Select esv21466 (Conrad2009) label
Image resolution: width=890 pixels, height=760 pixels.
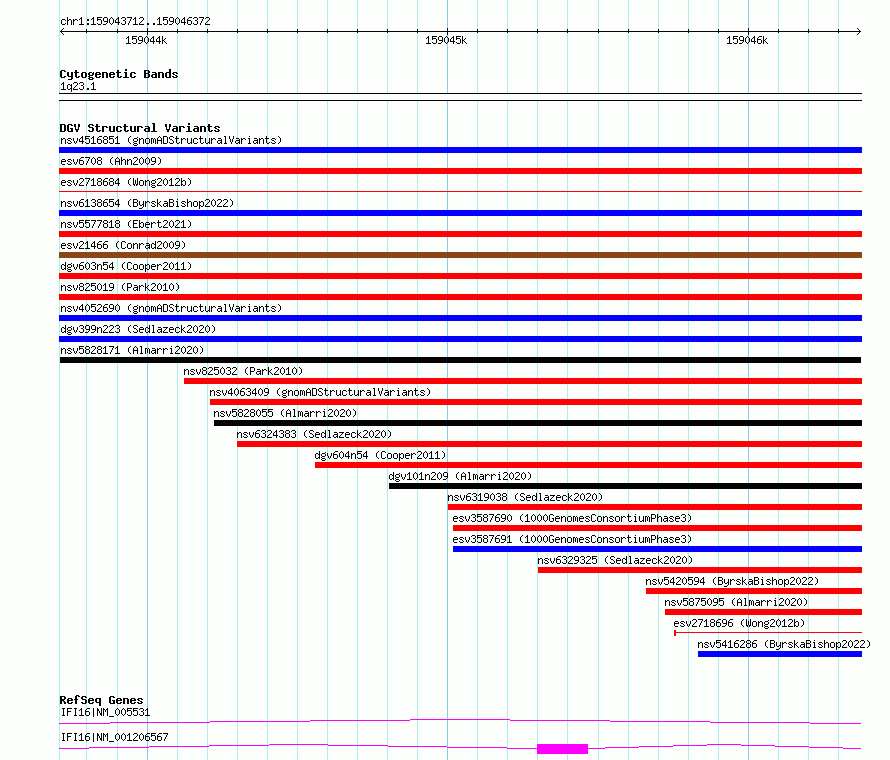coord(123,245)
